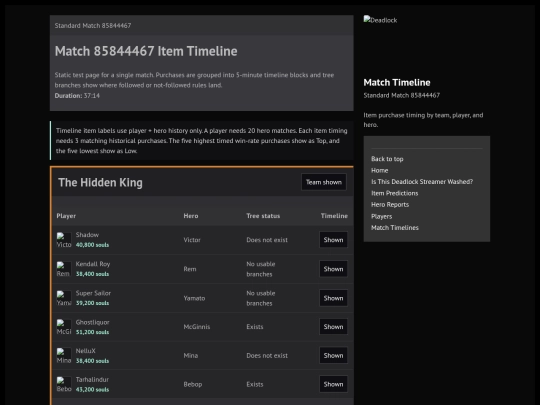Open Is This Deadlock Streamer Washed? link
The height and width of the screenshot is (405, 540).
(422, 181)
